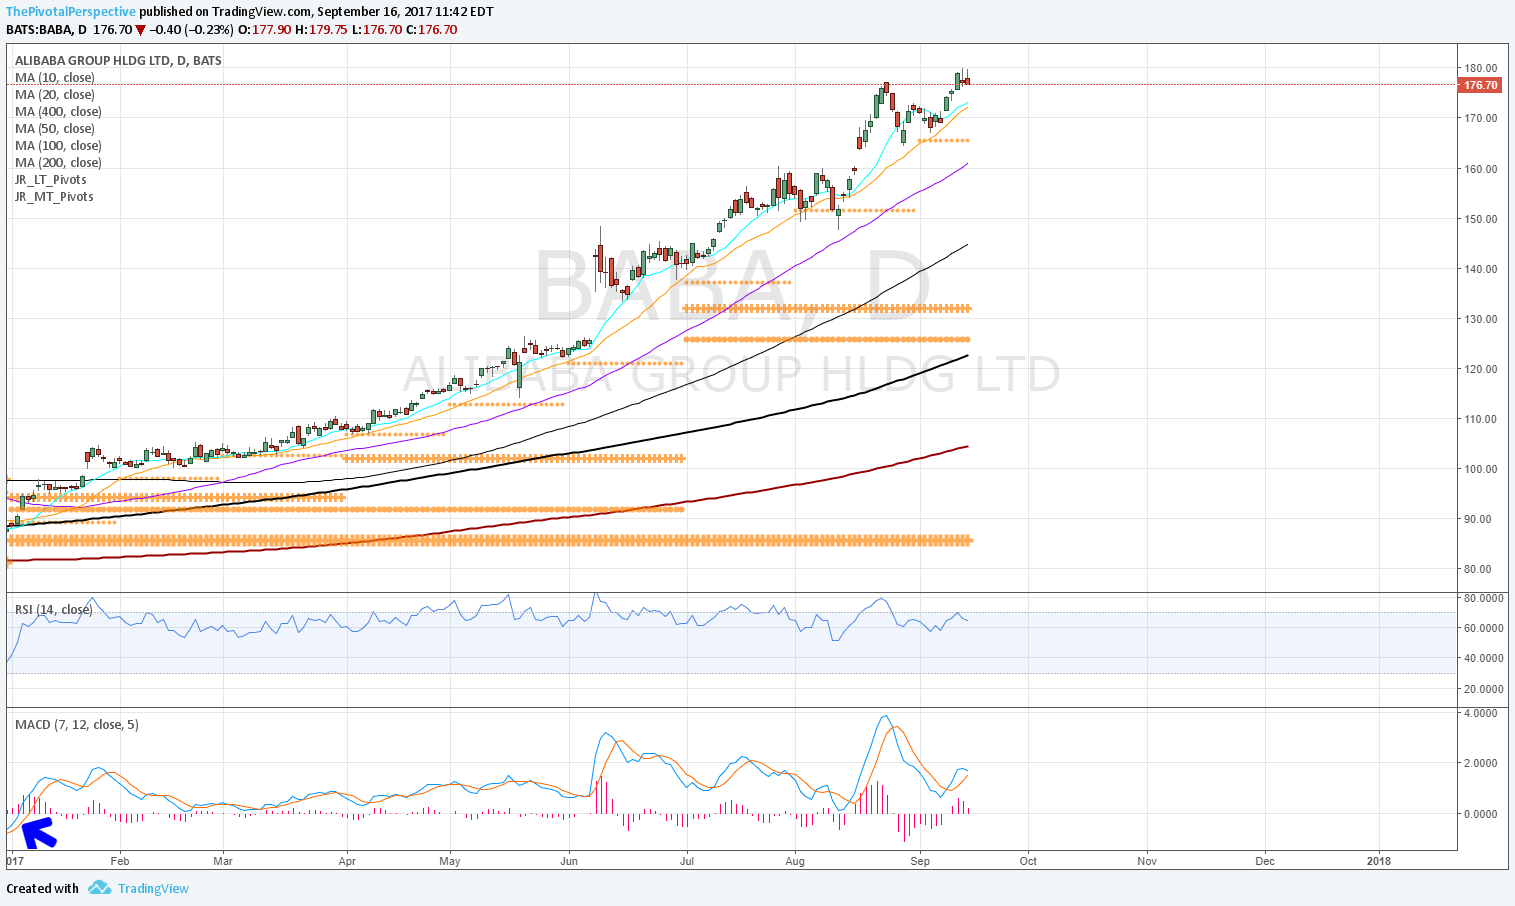Image resolution: width=1515 pixels, height=906 pixels.
Task: Click the 100.00 price axis label
Action: point(1481,469)
